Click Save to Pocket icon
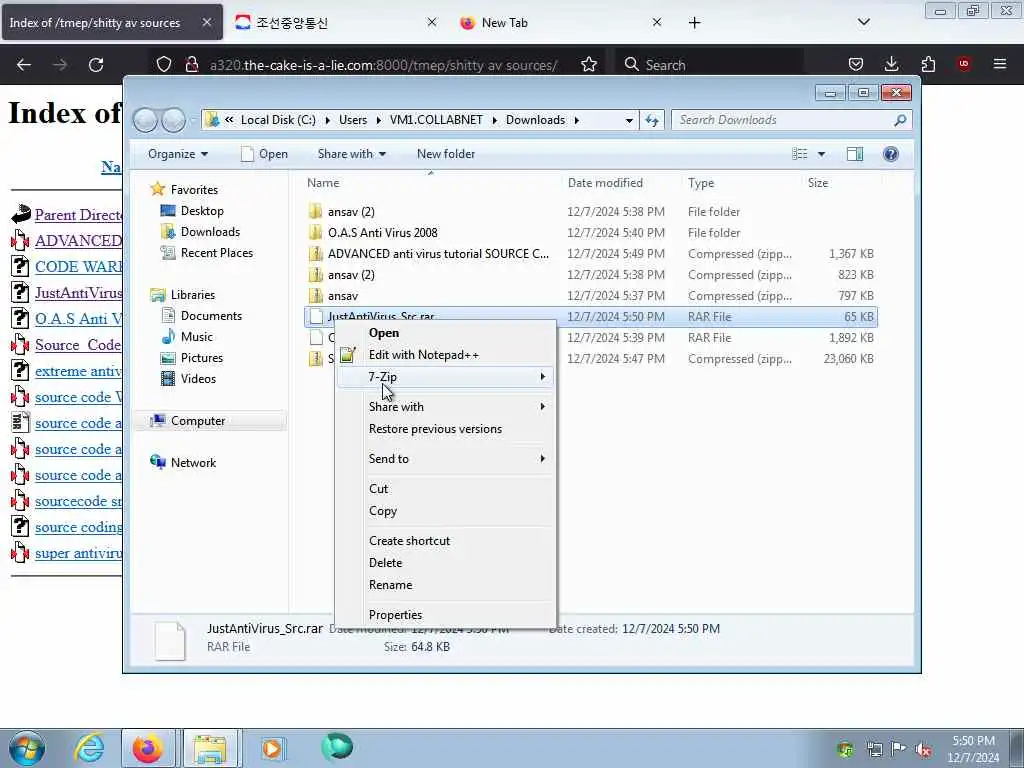Image resolution: width=1024 pixels, height=768 pixels. point(856,64)
